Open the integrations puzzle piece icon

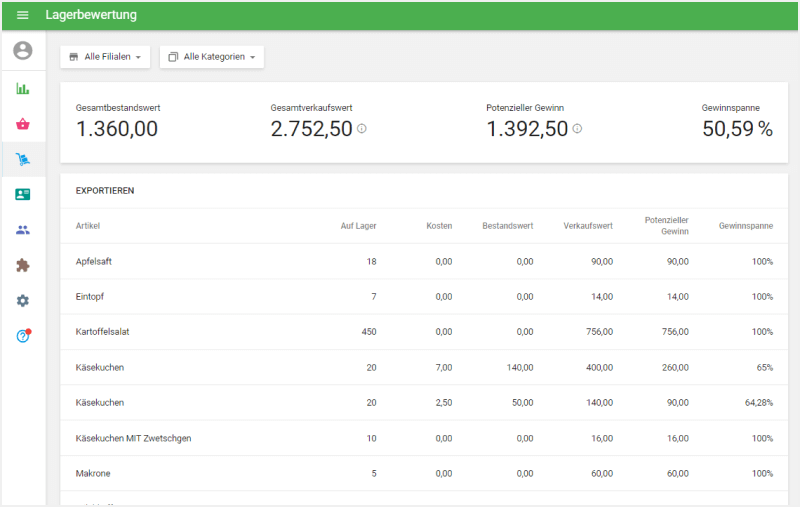23,265
